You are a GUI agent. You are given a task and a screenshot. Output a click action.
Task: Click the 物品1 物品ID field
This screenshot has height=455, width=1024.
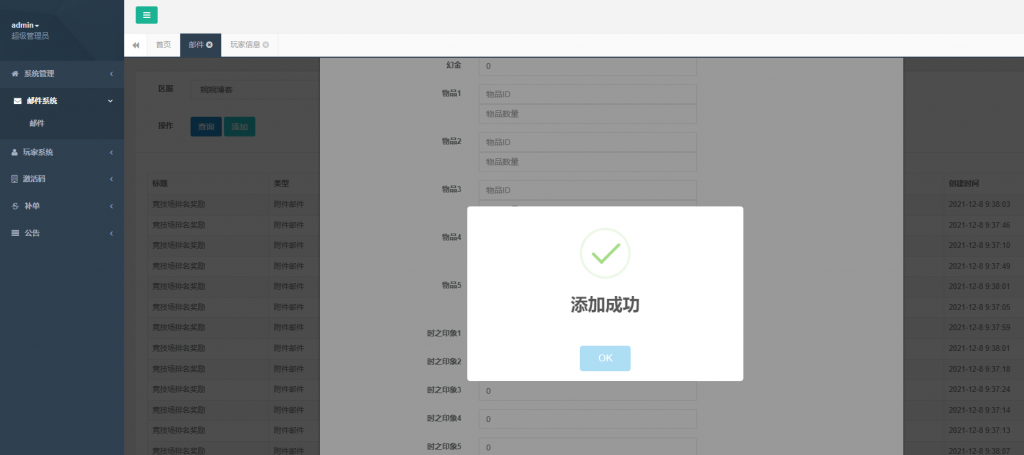coord(587,94)
